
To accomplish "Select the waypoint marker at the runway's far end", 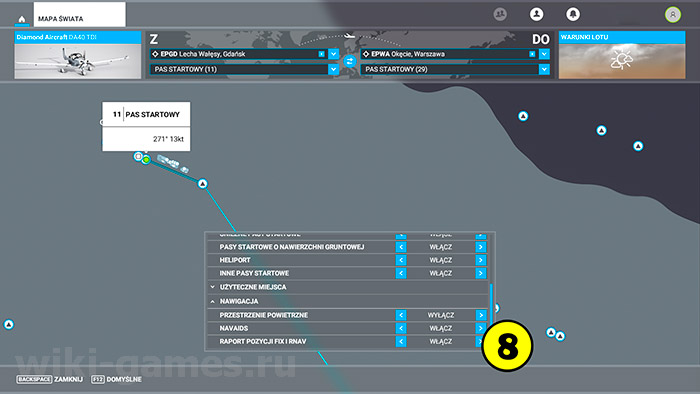I will [x=203, y=184].
